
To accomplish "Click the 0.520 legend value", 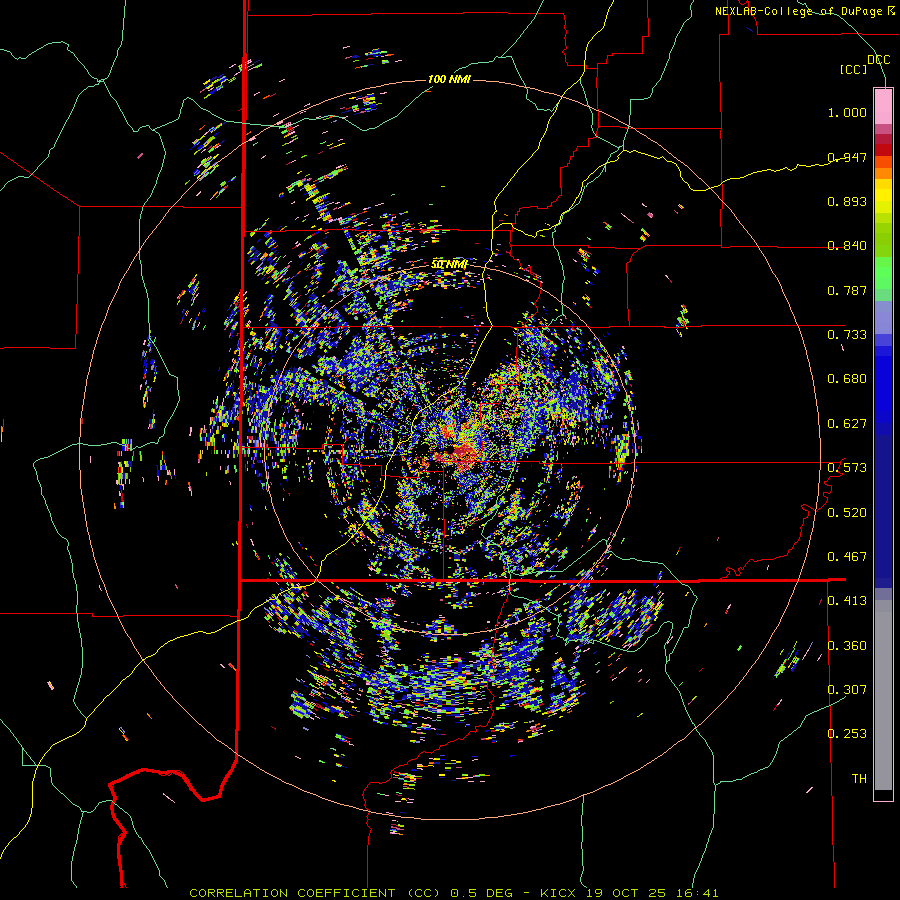I will click(x=847, y=513).
